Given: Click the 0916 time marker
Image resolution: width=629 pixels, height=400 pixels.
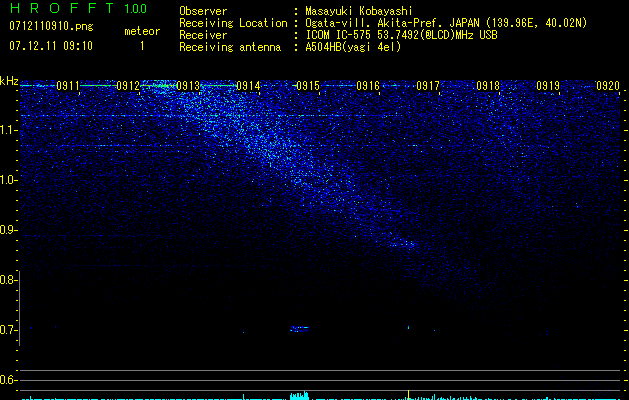Looking at the screenshot, I should (368, 86).
